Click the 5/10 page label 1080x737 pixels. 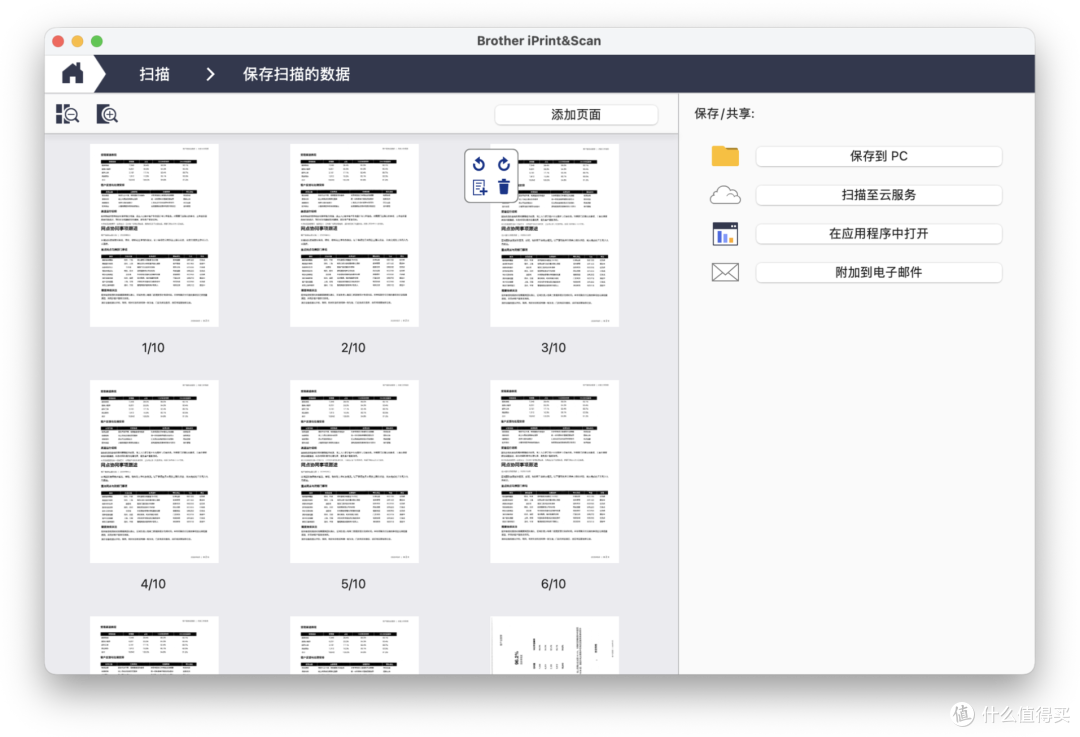(x=353, y=584)
